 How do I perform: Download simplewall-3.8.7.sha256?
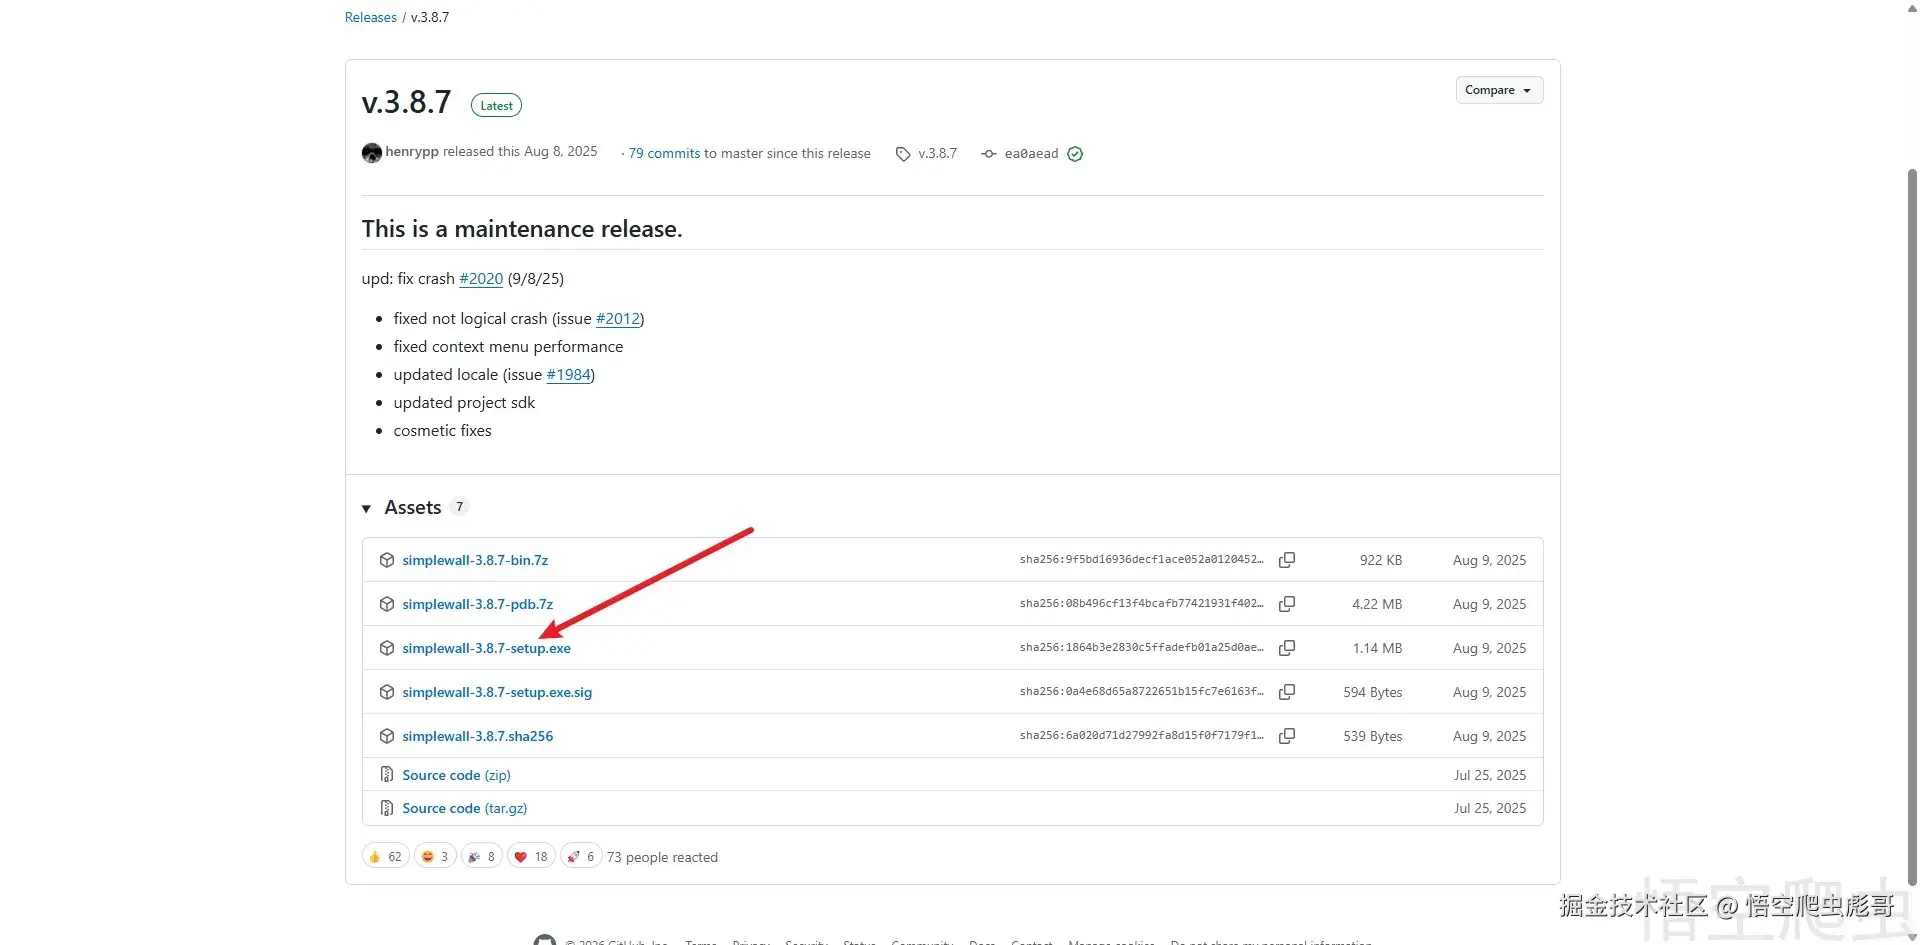click(x=478, y=736)
